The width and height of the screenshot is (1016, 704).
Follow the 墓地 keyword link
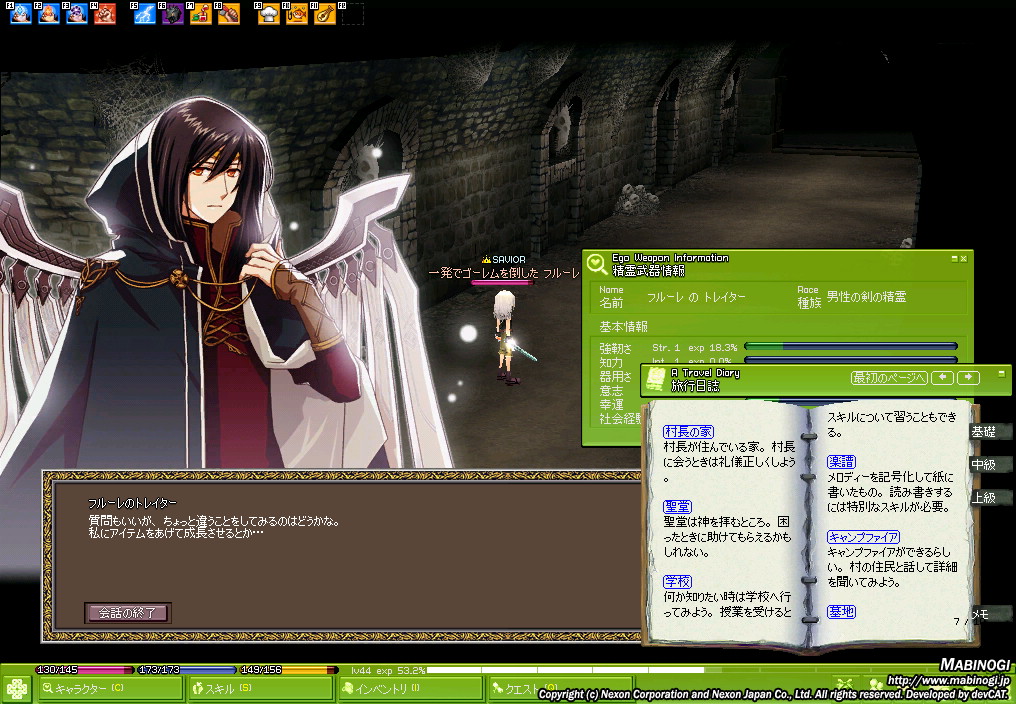[x=841, y=611]
